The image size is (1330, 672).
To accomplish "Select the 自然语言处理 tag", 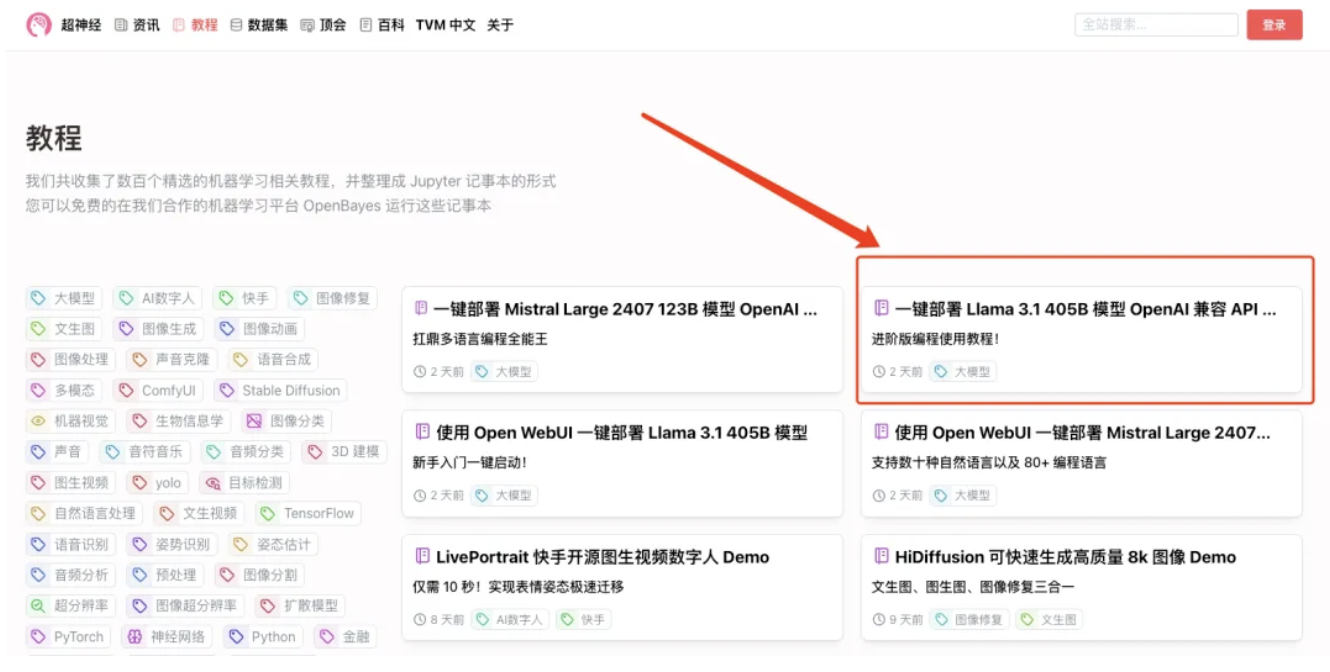I will [84, 514].
